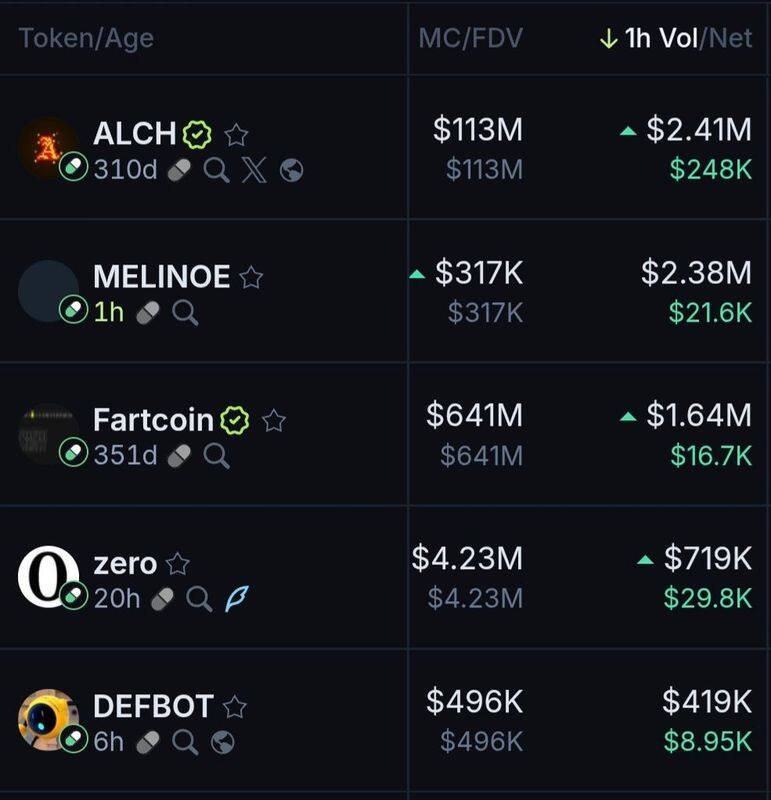Add zero to favorites via star
The width and height of the screenshot is (771, 800).
point(178,564)
